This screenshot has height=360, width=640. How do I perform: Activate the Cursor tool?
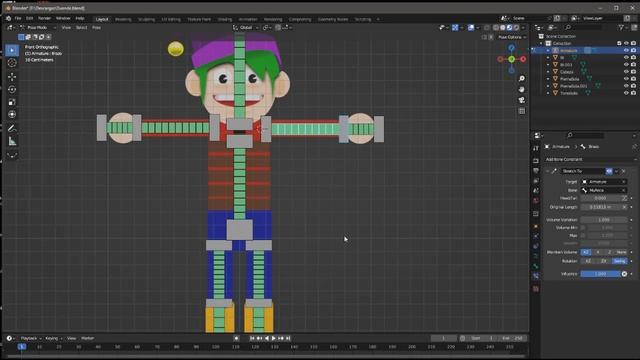[12, 63]
